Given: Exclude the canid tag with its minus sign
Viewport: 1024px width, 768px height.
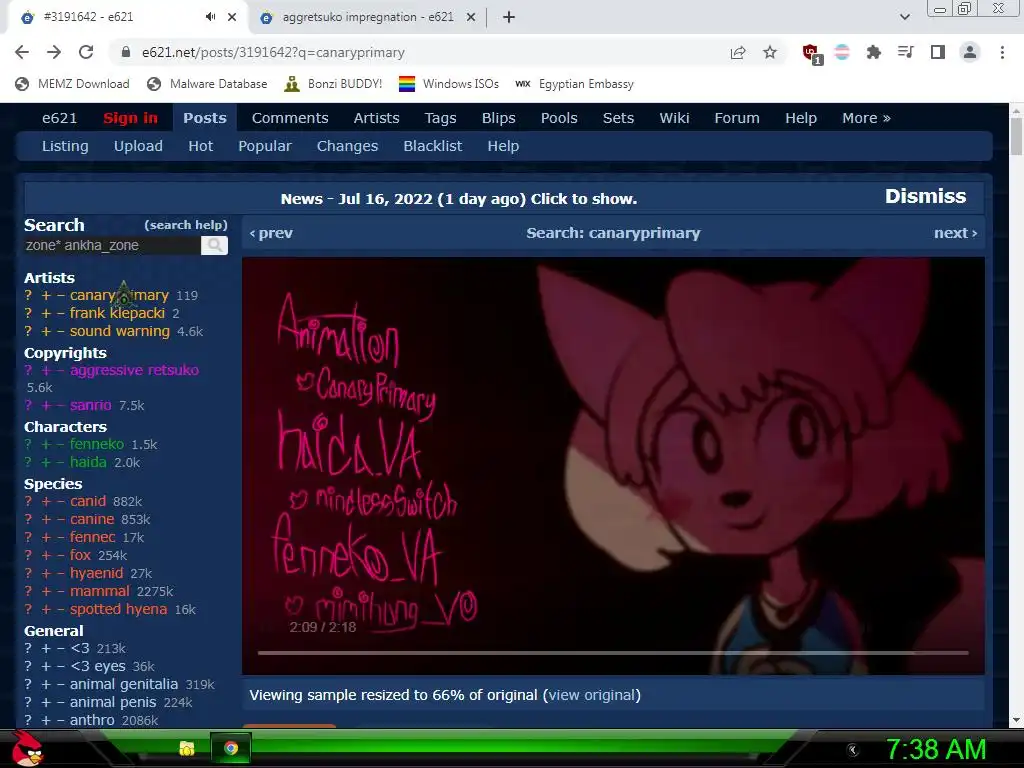Looking at the screenshot, I should 61,502.
